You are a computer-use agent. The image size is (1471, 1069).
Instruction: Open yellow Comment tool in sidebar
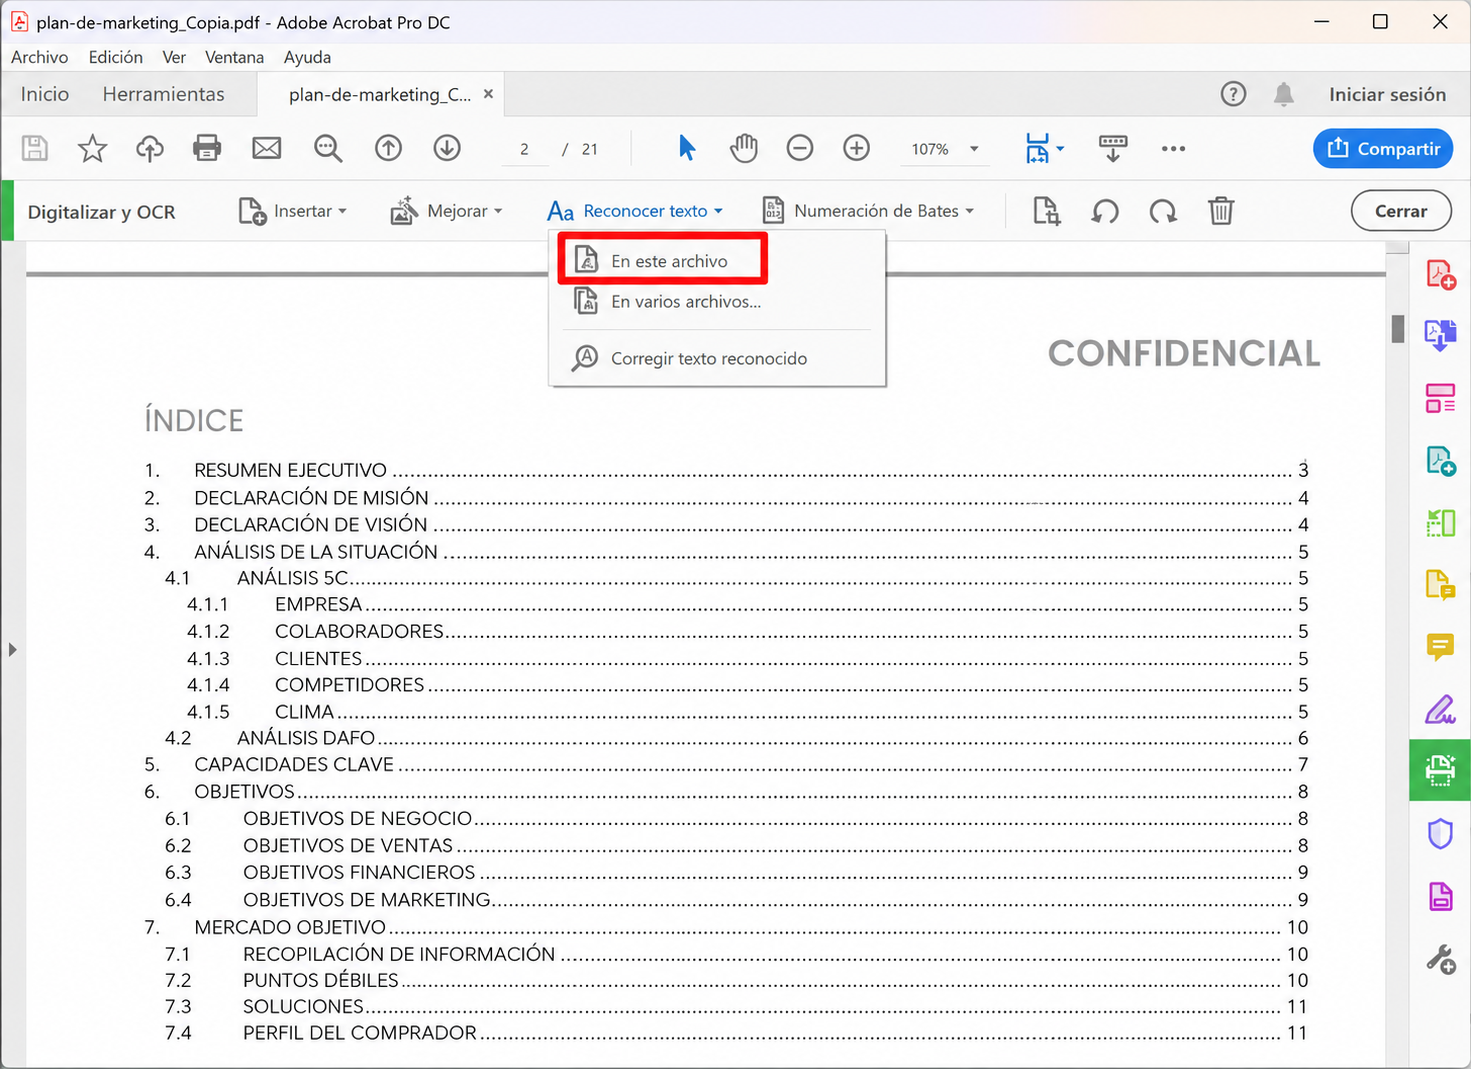(x=1440, y=647)
